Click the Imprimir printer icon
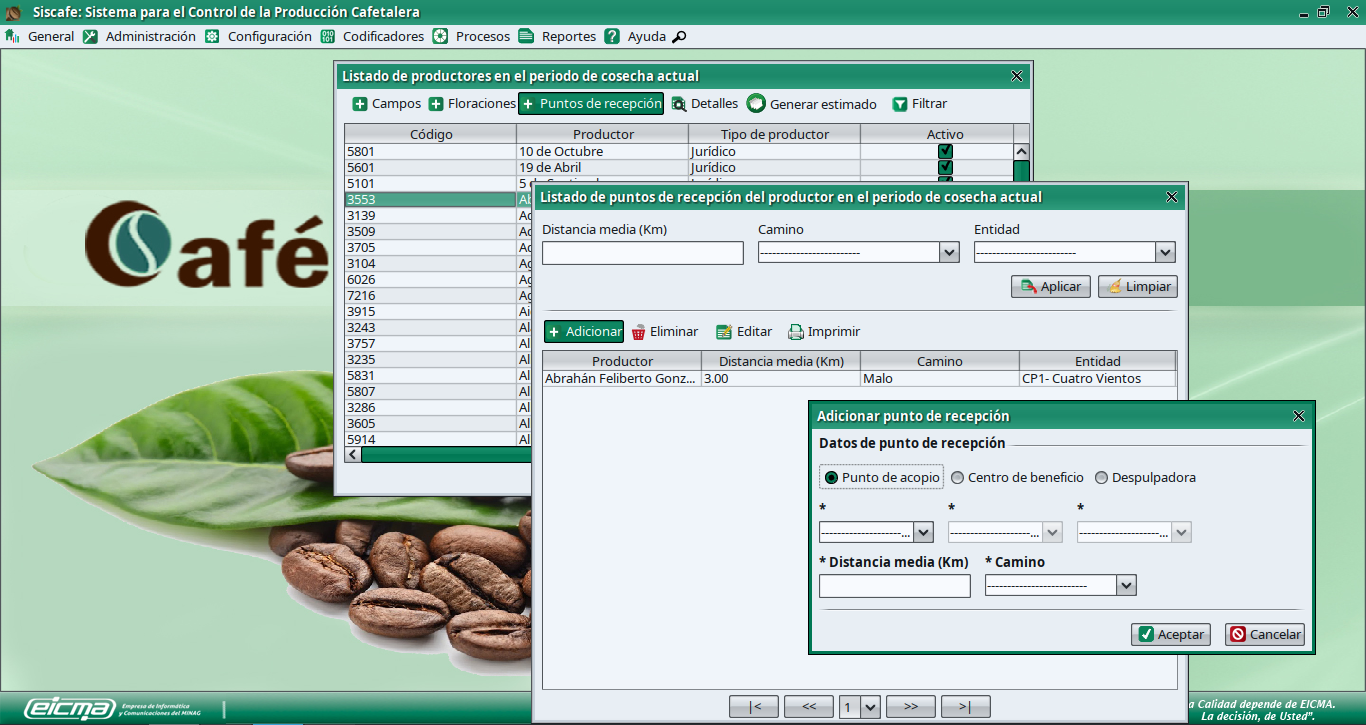This screenshot has width=1366, height=725. pyautogui.click(x=796, y=332)
